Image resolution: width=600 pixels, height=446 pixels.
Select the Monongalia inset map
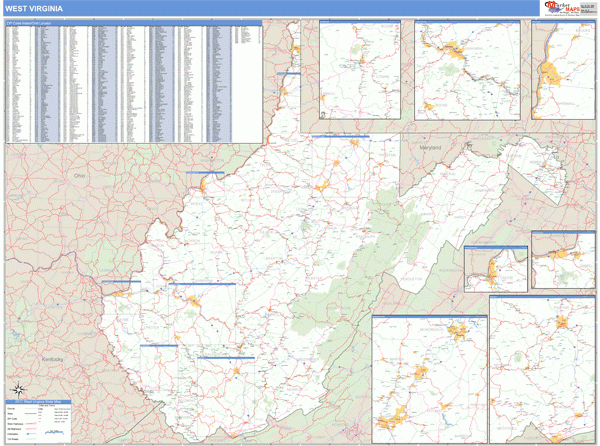(429, 379)
